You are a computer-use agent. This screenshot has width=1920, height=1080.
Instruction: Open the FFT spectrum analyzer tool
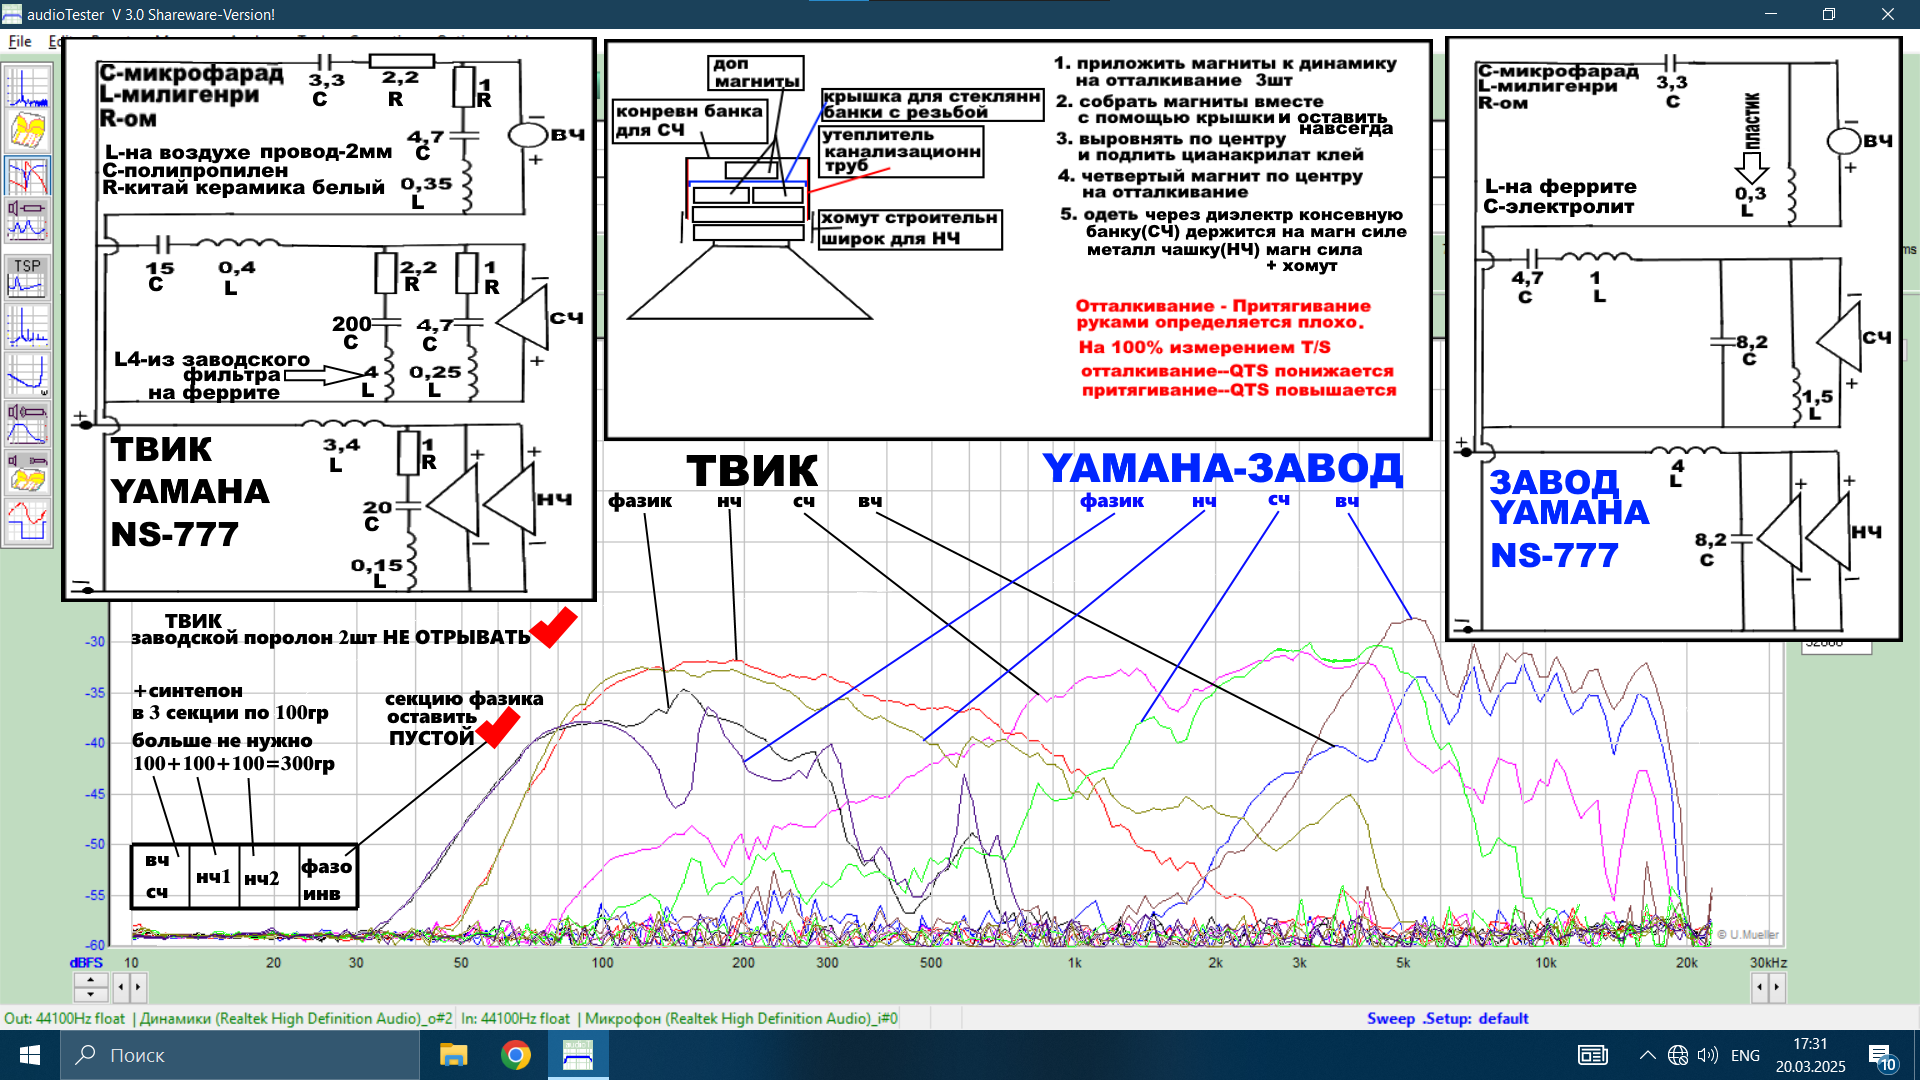coord(27,88)
